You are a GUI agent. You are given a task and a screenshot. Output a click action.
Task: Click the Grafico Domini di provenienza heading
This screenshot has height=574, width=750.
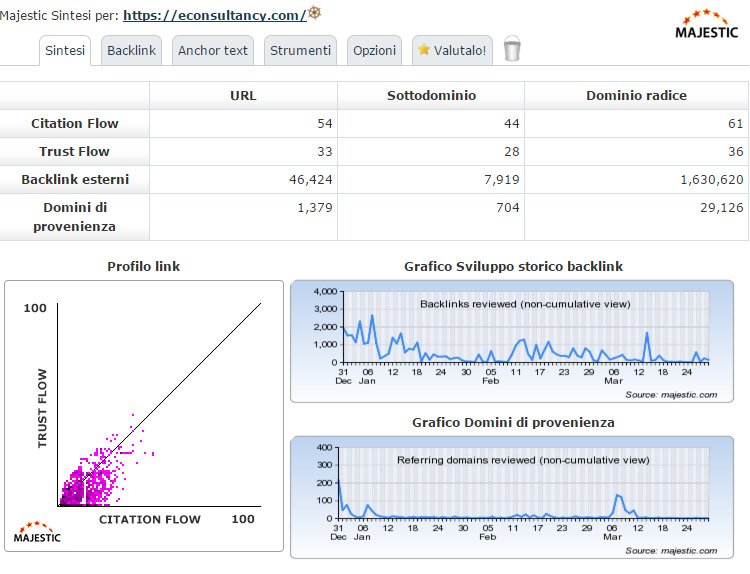(x=513, y=423)
